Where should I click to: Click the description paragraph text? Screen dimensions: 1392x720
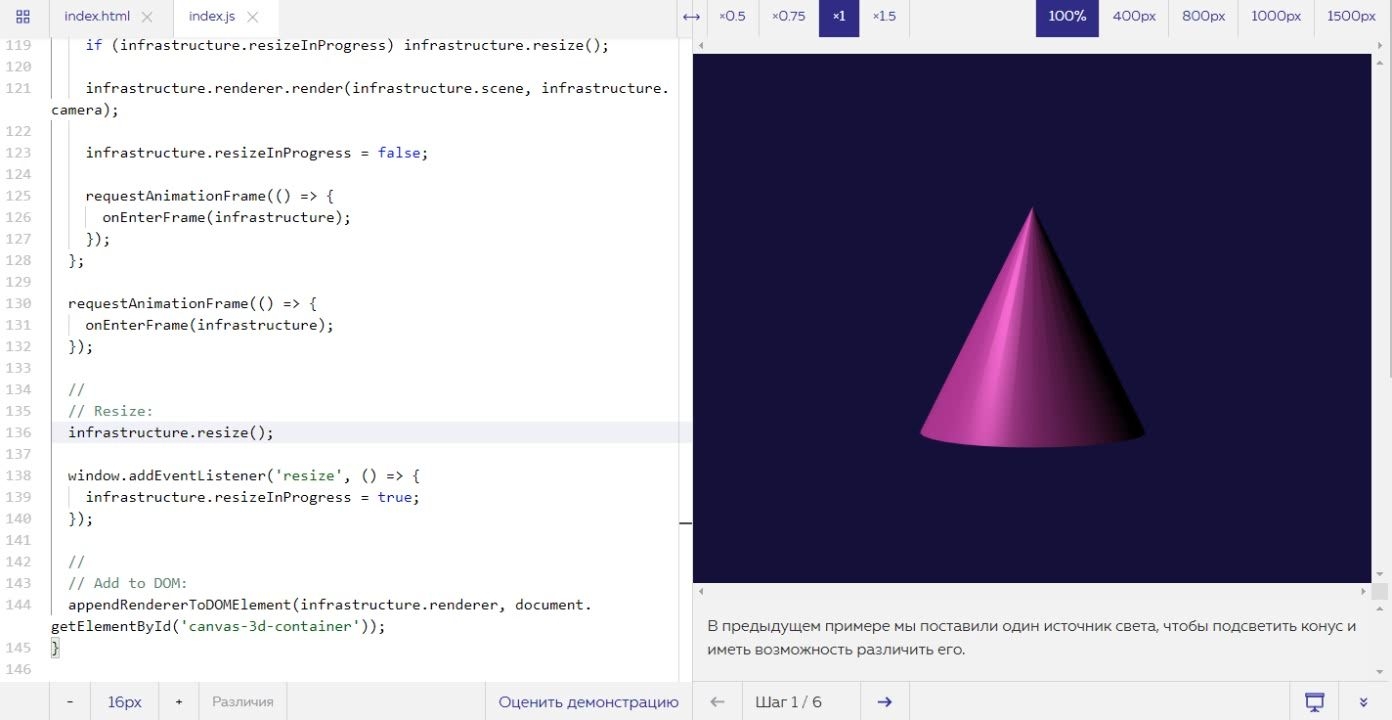tap(1031, 638)
